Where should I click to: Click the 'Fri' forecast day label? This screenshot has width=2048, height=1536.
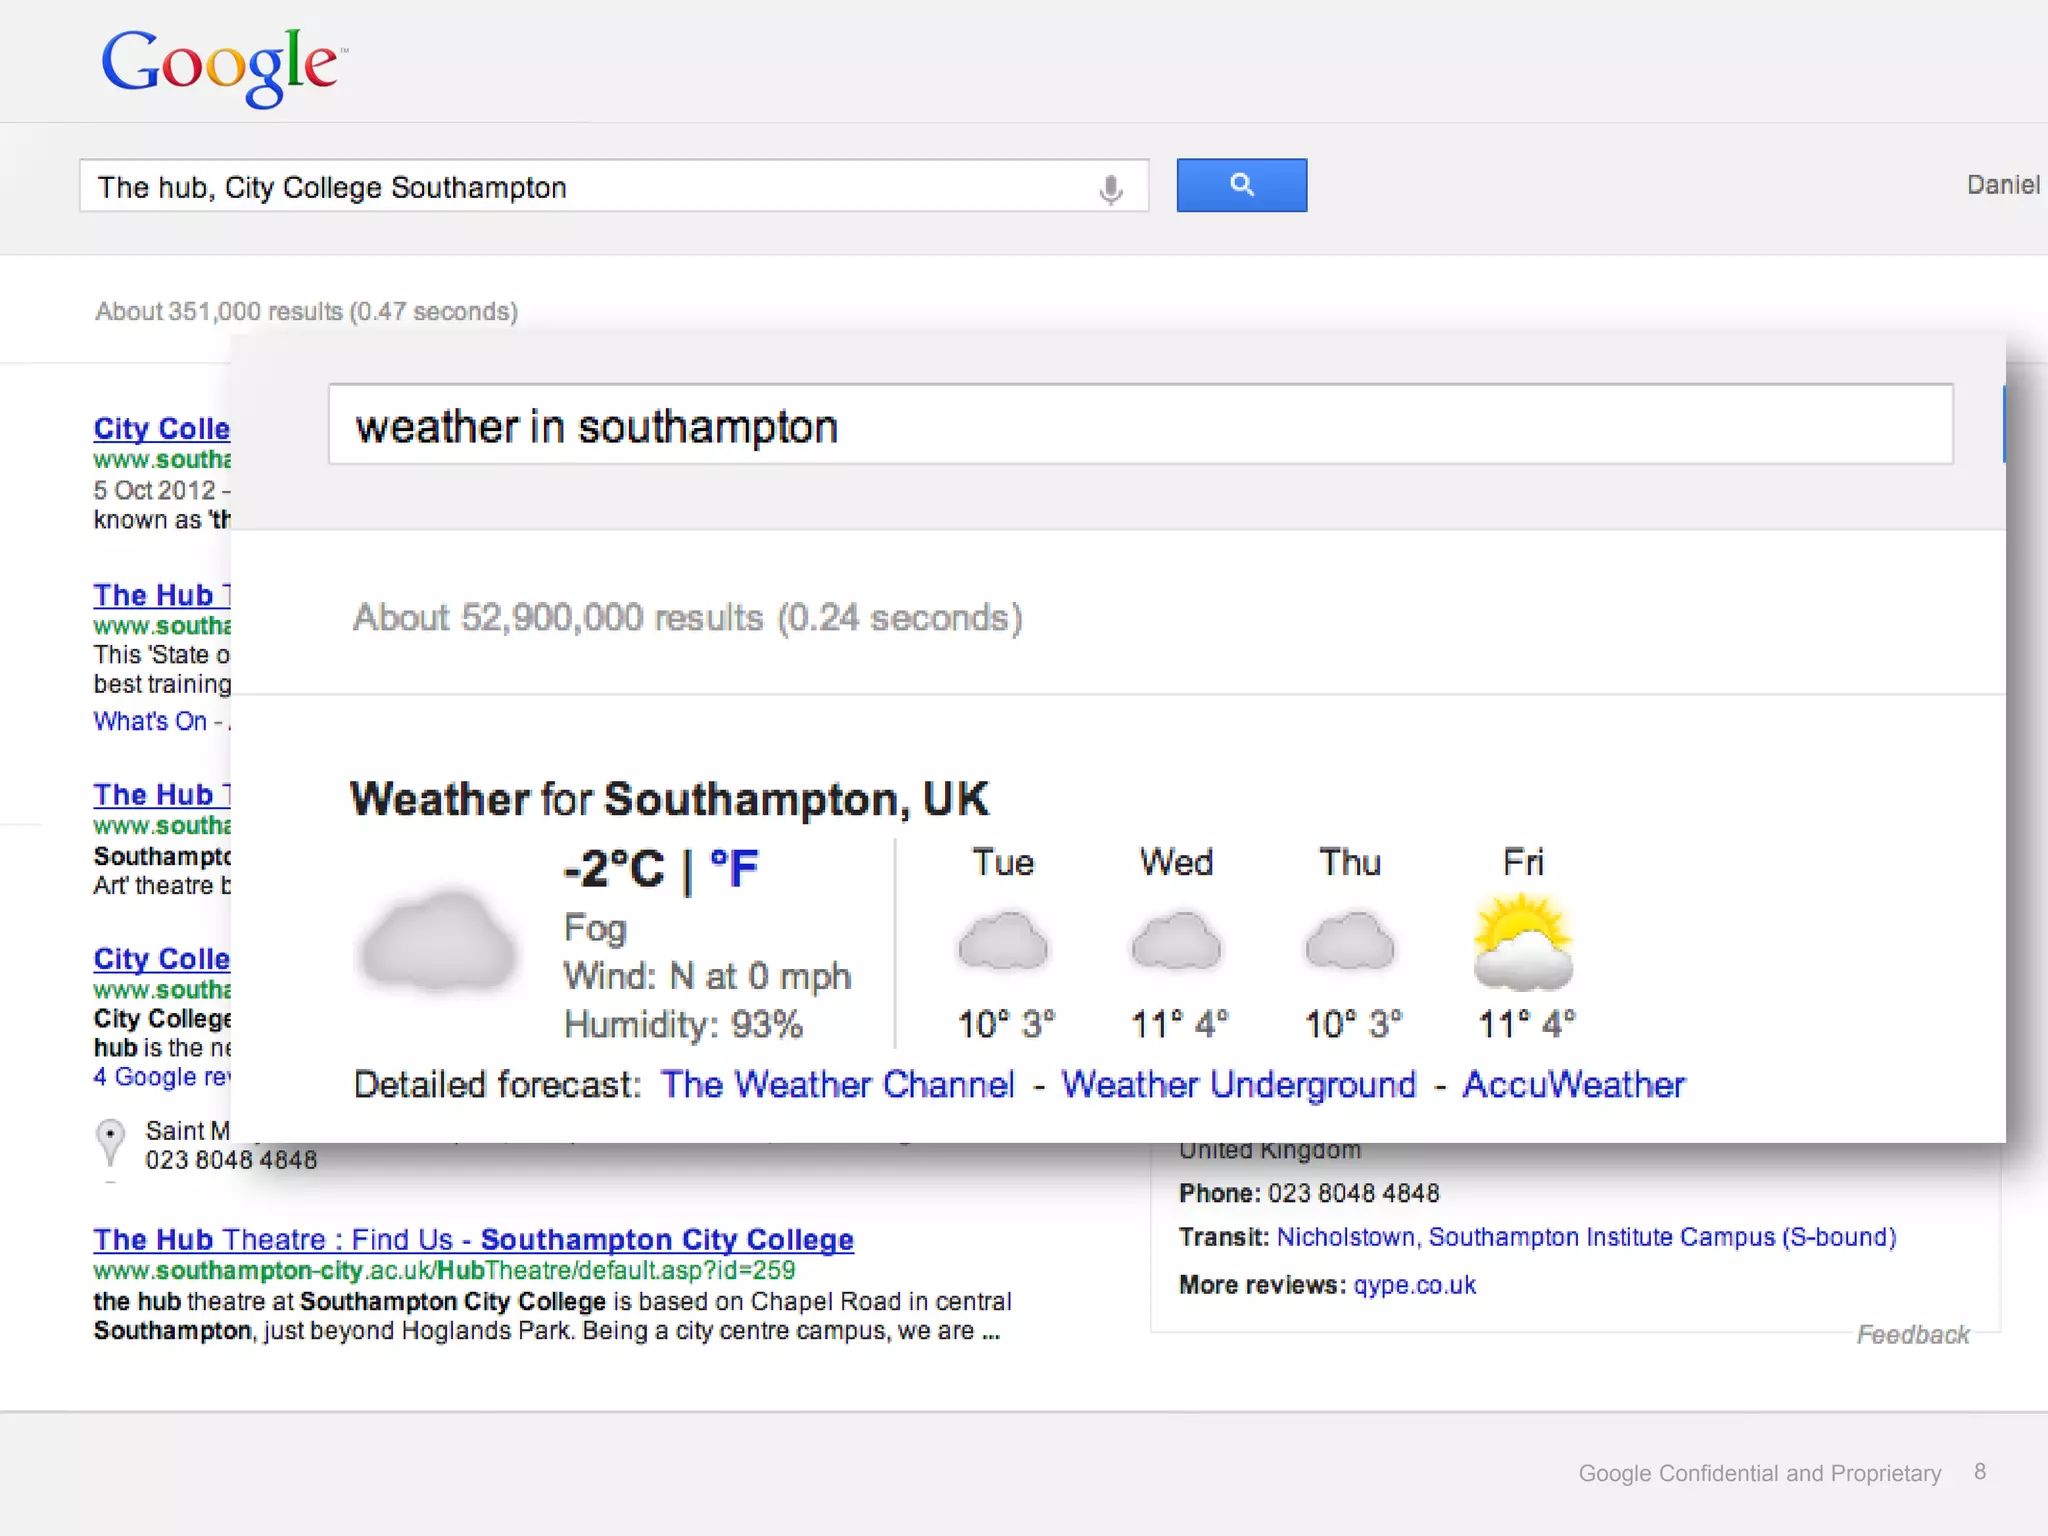[1523, 862]
